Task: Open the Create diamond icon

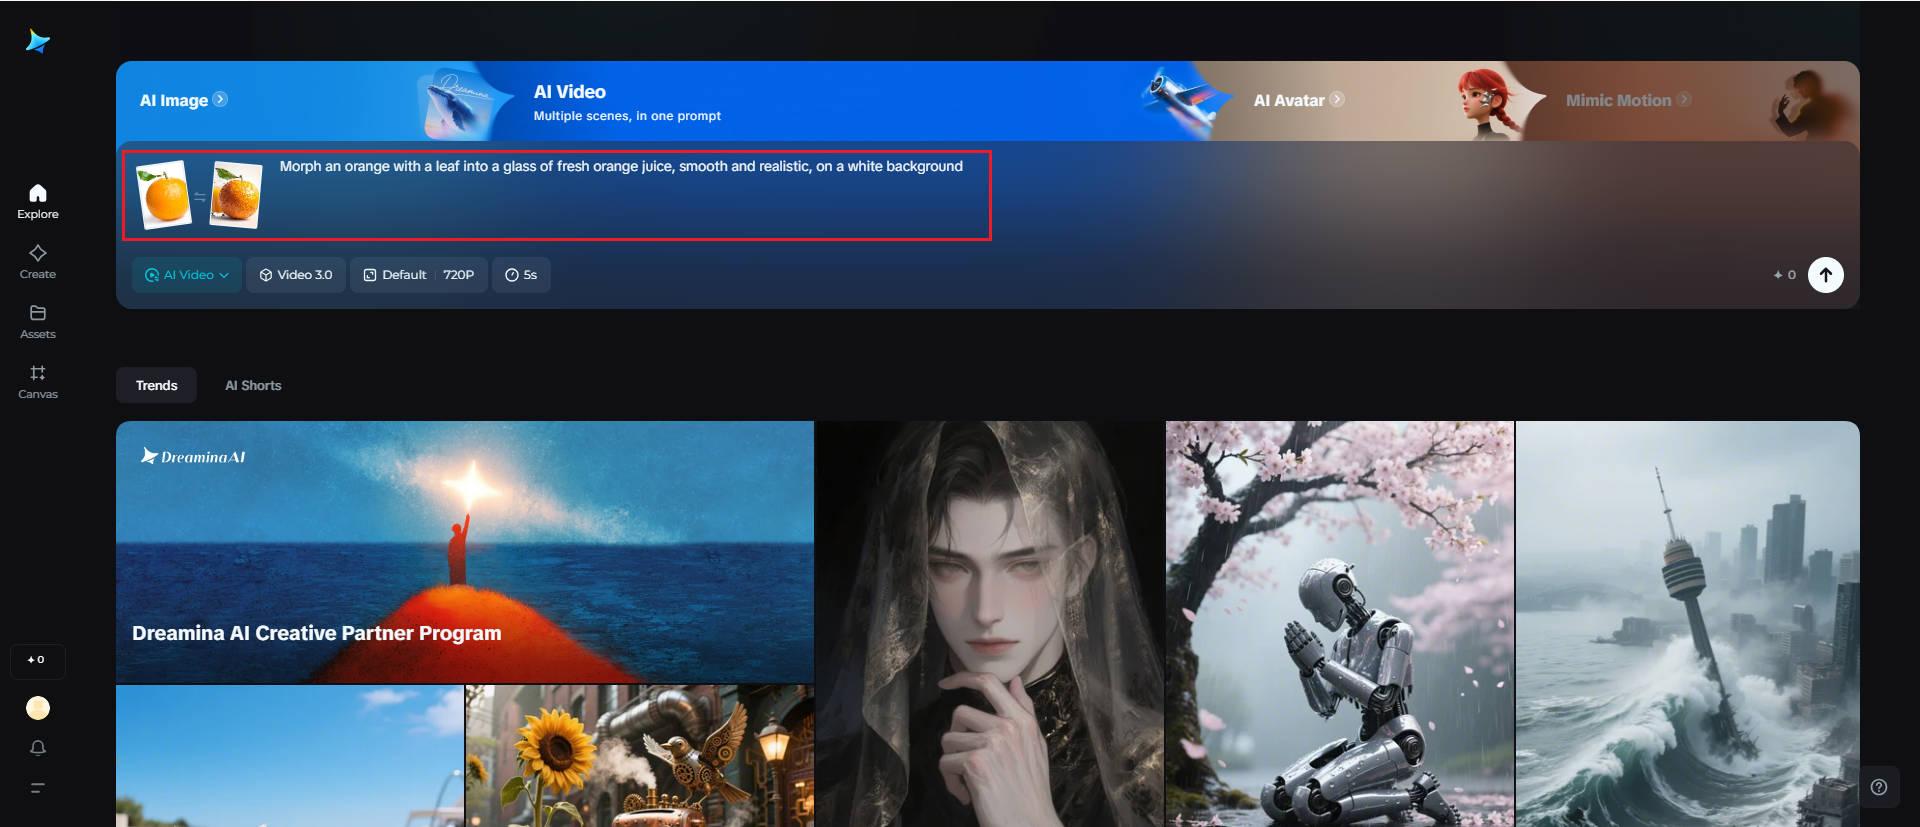Action: click(x=38, y=253)
